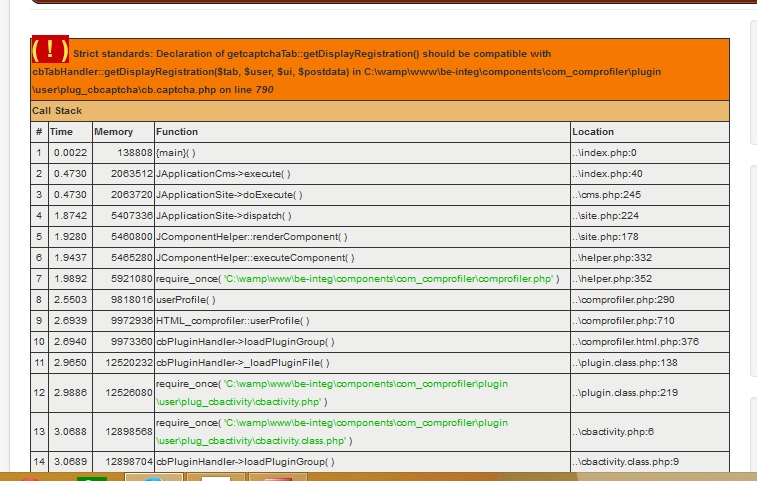The height and width of the screenshot is (481, 757).
Task: Click time value 1.8742
Action: coord(70,216)
